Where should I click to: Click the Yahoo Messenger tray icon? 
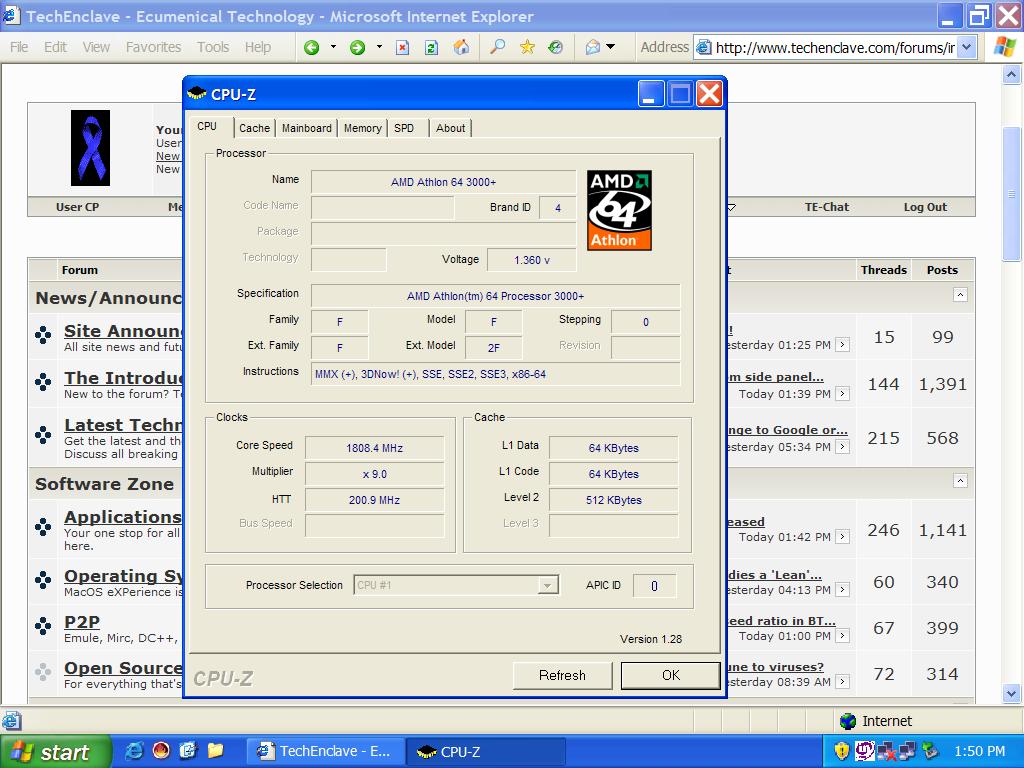[864, 751]
